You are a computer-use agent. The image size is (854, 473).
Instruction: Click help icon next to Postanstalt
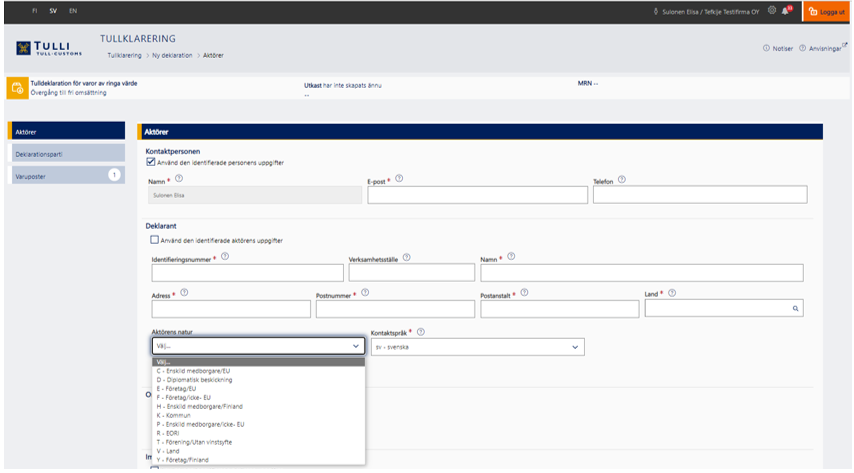pos(524,293)
